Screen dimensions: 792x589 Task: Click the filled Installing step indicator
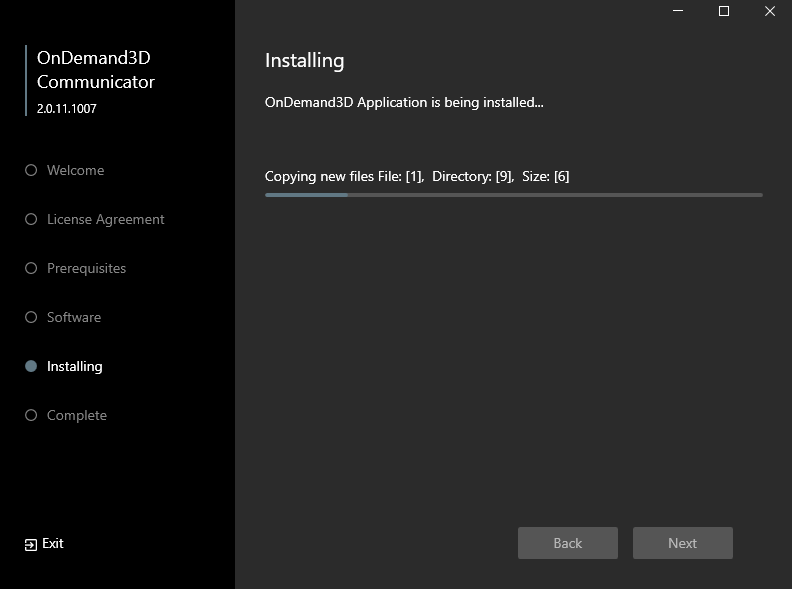31,366
